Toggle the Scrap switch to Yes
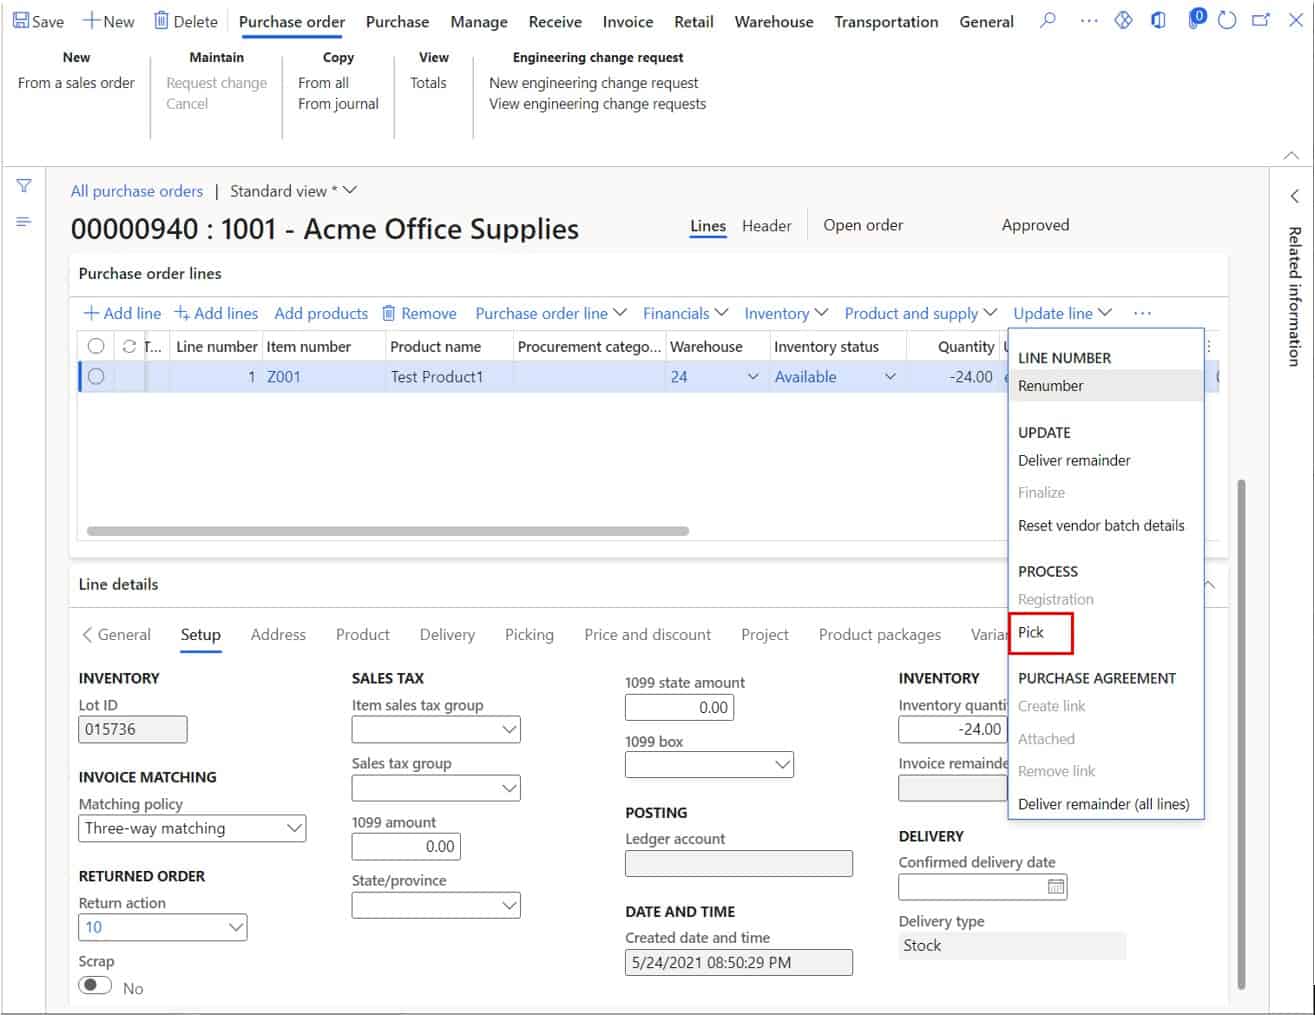This screenshot has height=1016, width=1315. (x=95, y=984)
